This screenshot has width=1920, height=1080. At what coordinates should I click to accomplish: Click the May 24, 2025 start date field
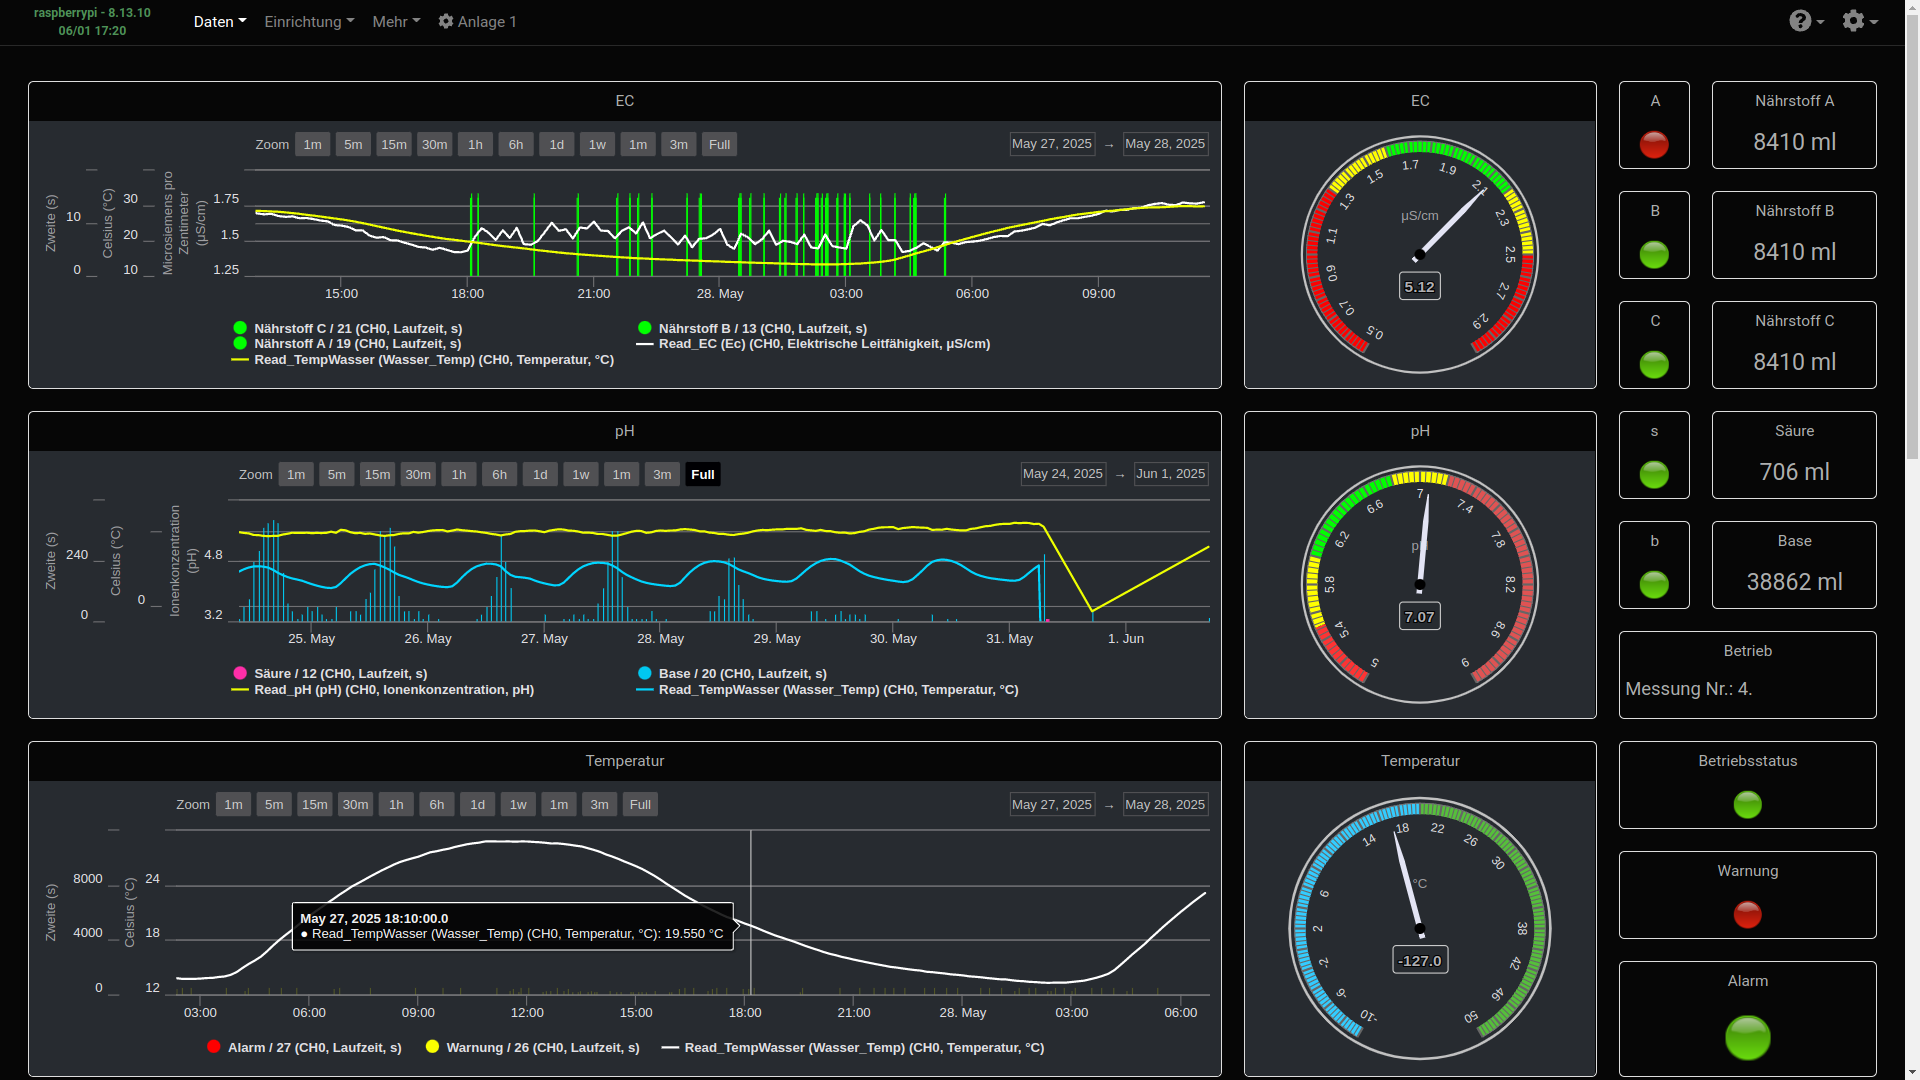tap(1062, 474)
